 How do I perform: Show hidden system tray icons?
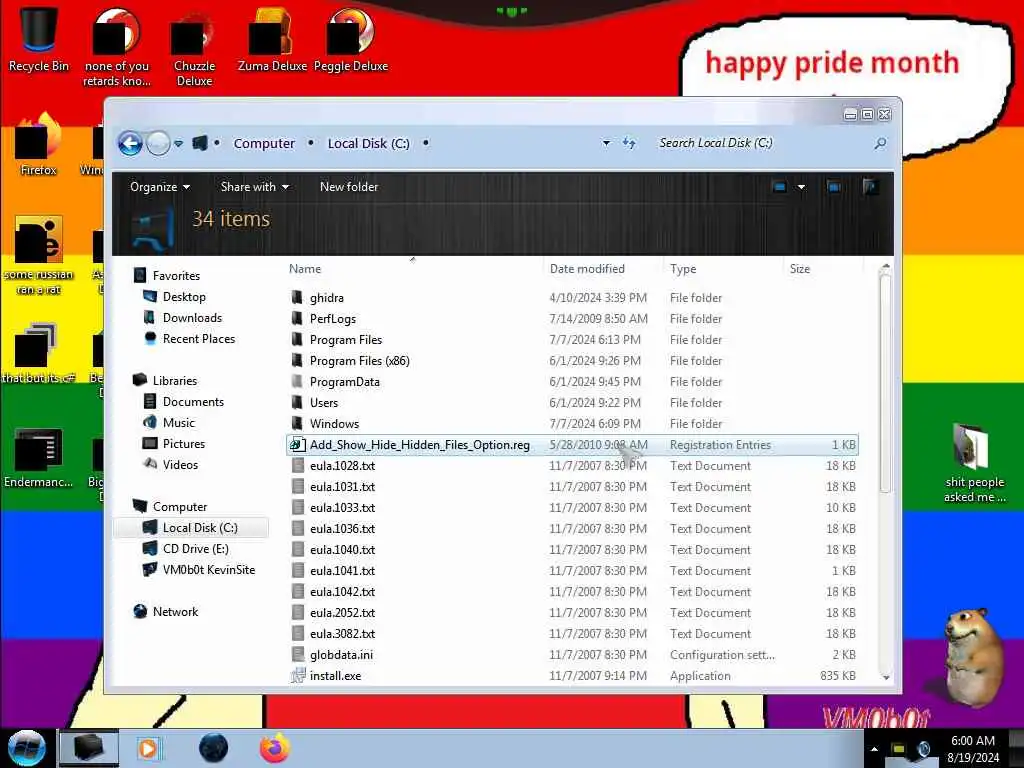click(874, 748)
